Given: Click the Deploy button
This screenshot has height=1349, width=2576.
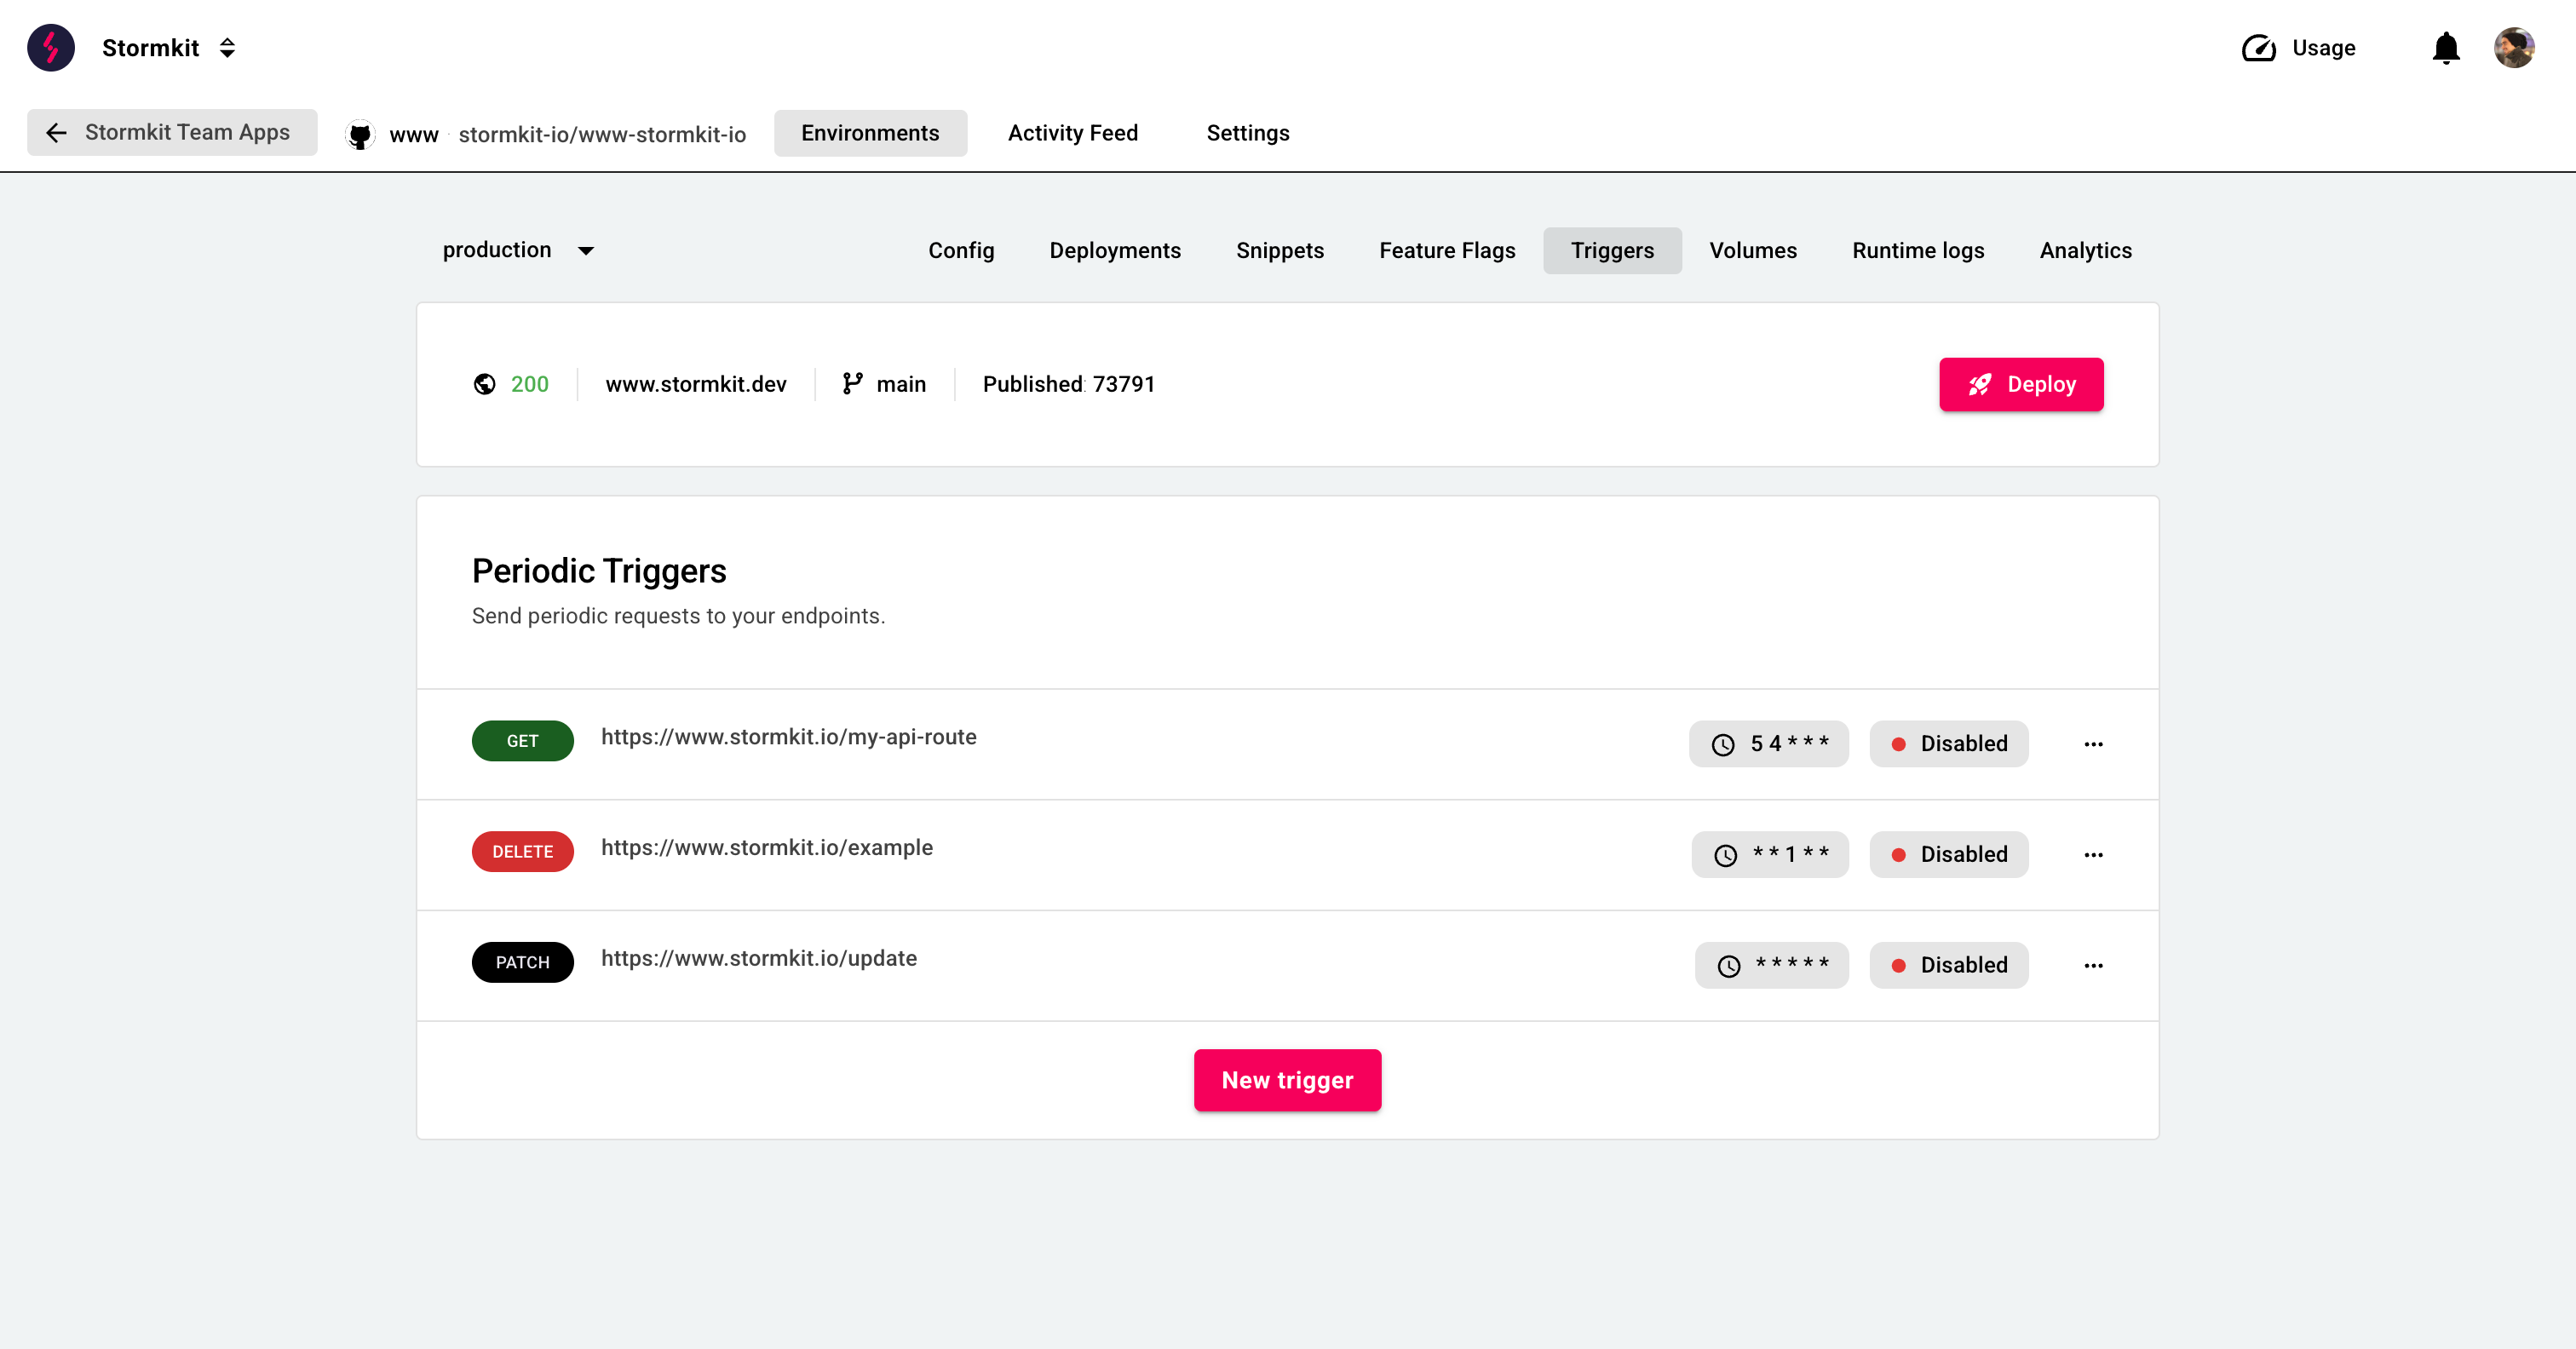Looking at the screenshot, I should 2020,384.
